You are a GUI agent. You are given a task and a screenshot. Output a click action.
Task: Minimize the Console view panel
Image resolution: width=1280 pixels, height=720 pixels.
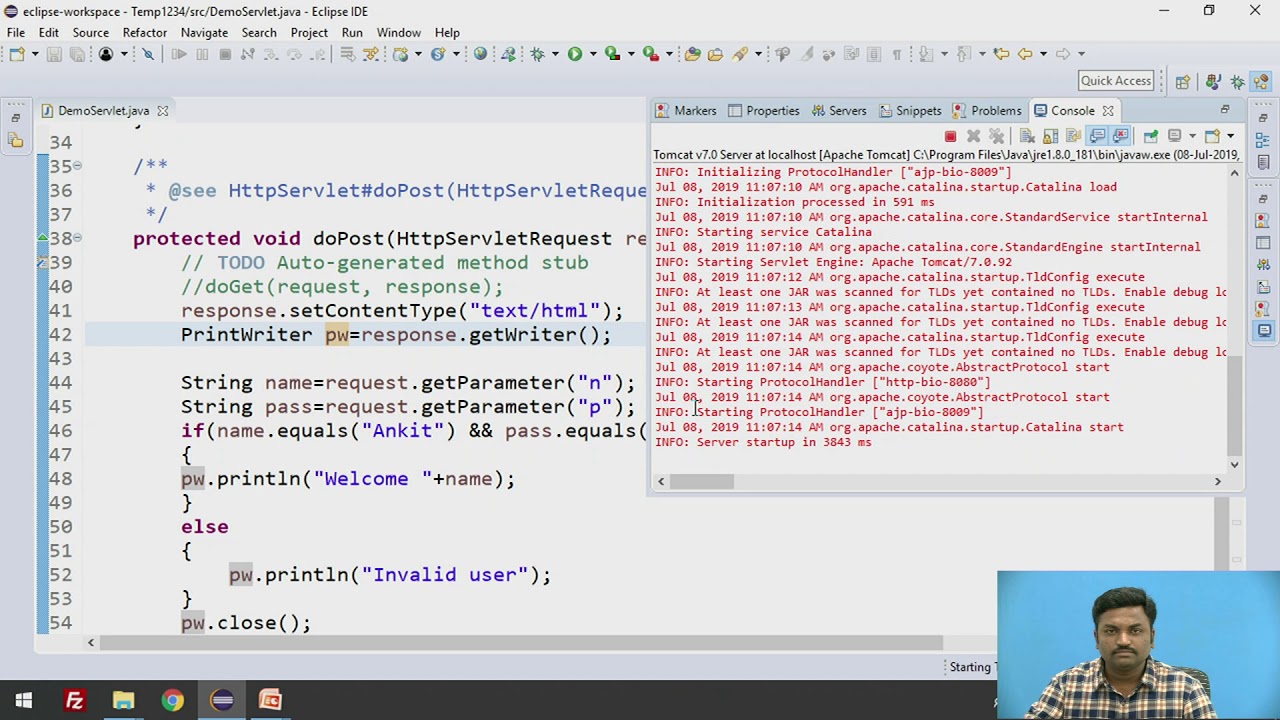coord(1225,109)
